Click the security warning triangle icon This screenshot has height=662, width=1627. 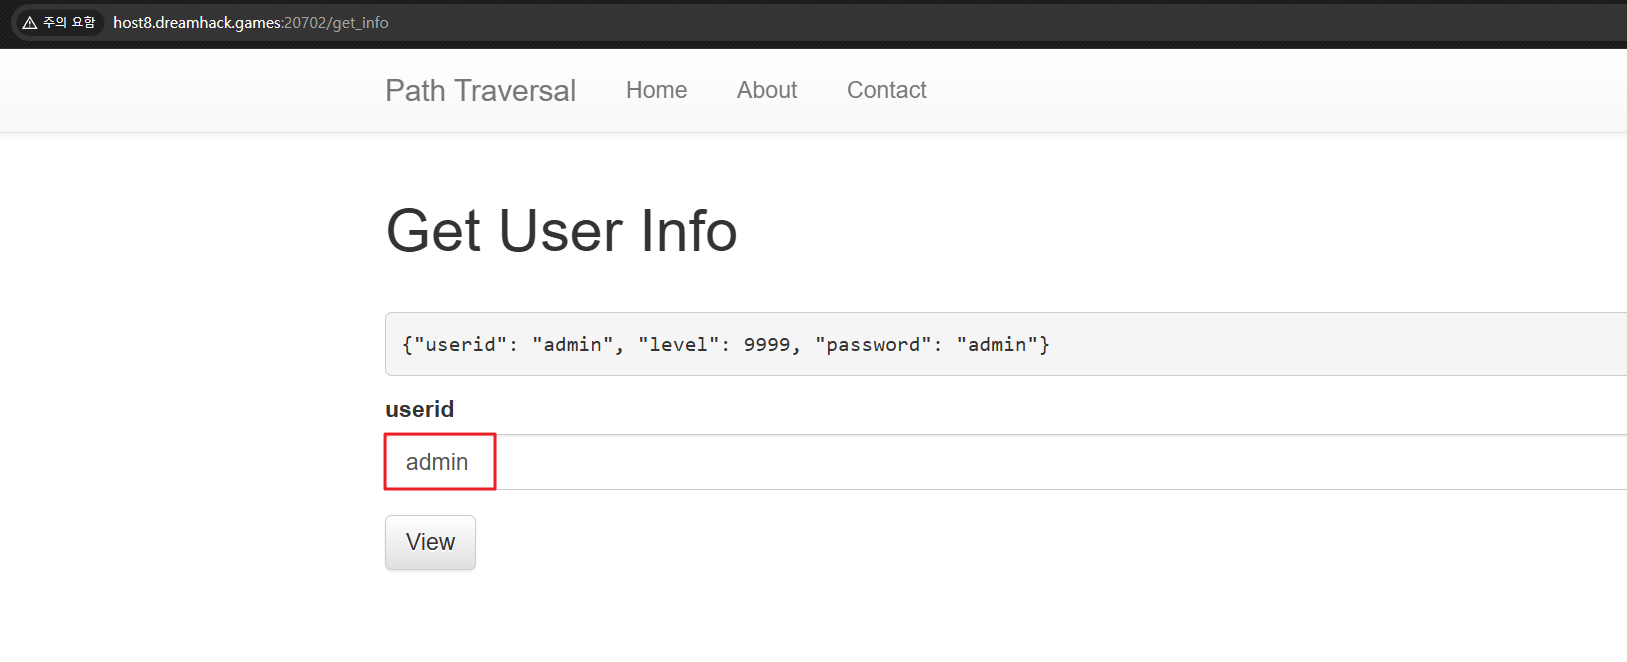pyautogui.click(x=30, y=23)
